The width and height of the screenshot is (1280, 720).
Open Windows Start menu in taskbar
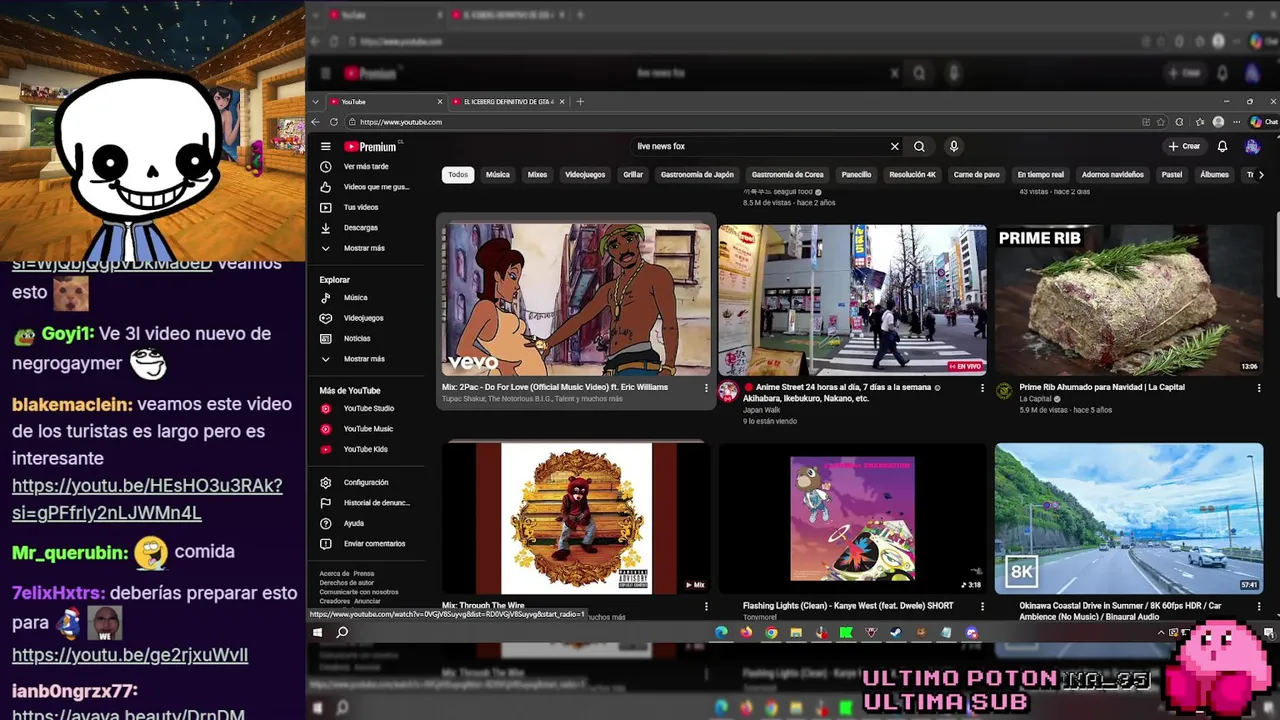click(318, 632)
